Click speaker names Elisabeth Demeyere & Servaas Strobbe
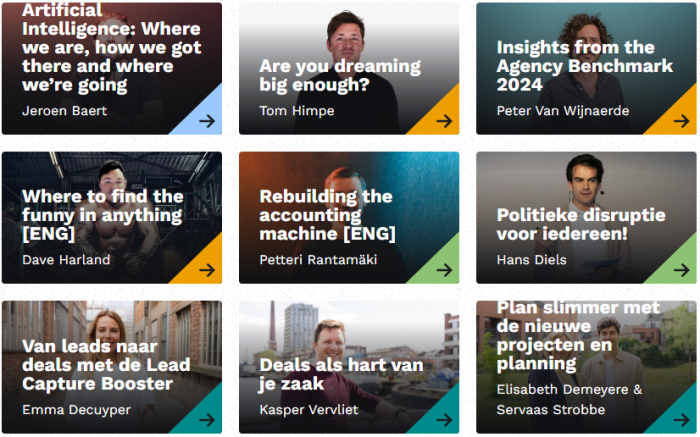The height and width of the screenshot is (437, 700). click(569, 400)
